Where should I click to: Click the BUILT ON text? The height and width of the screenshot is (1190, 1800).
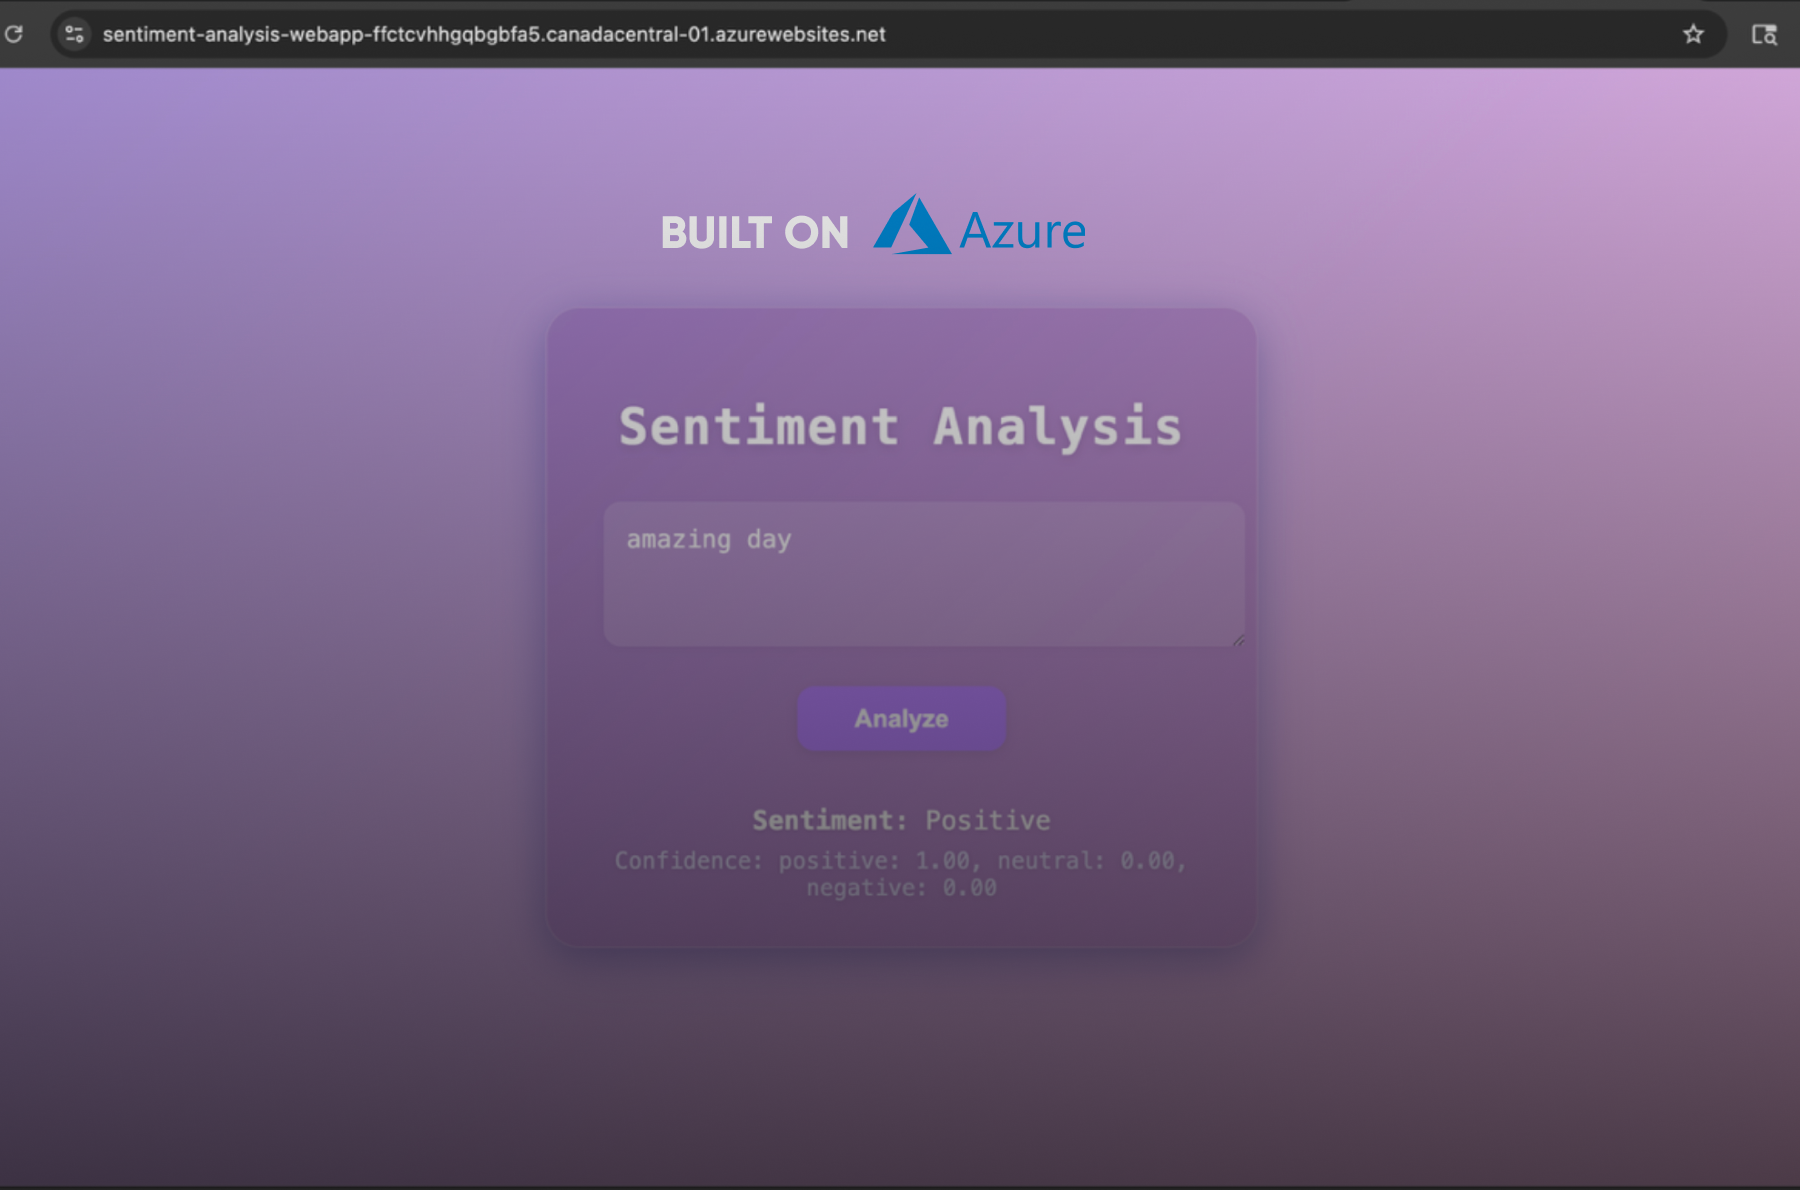point(754,233)
